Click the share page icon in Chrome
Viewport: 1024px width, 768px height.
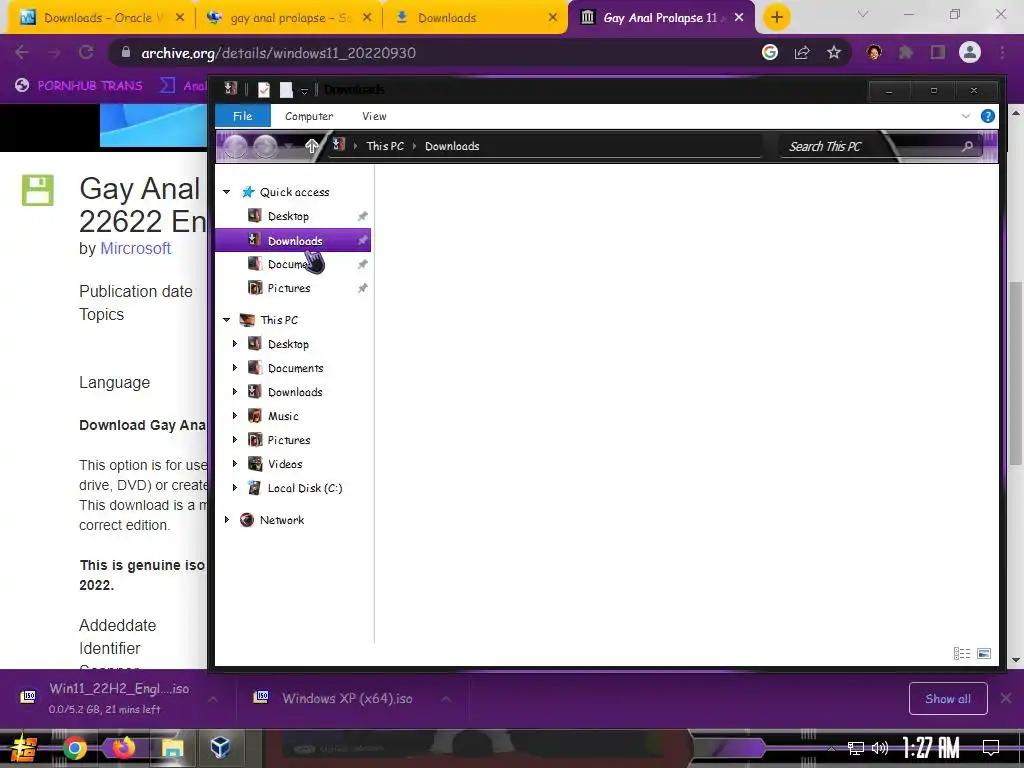pyautogui.click(x=802, y=52)
